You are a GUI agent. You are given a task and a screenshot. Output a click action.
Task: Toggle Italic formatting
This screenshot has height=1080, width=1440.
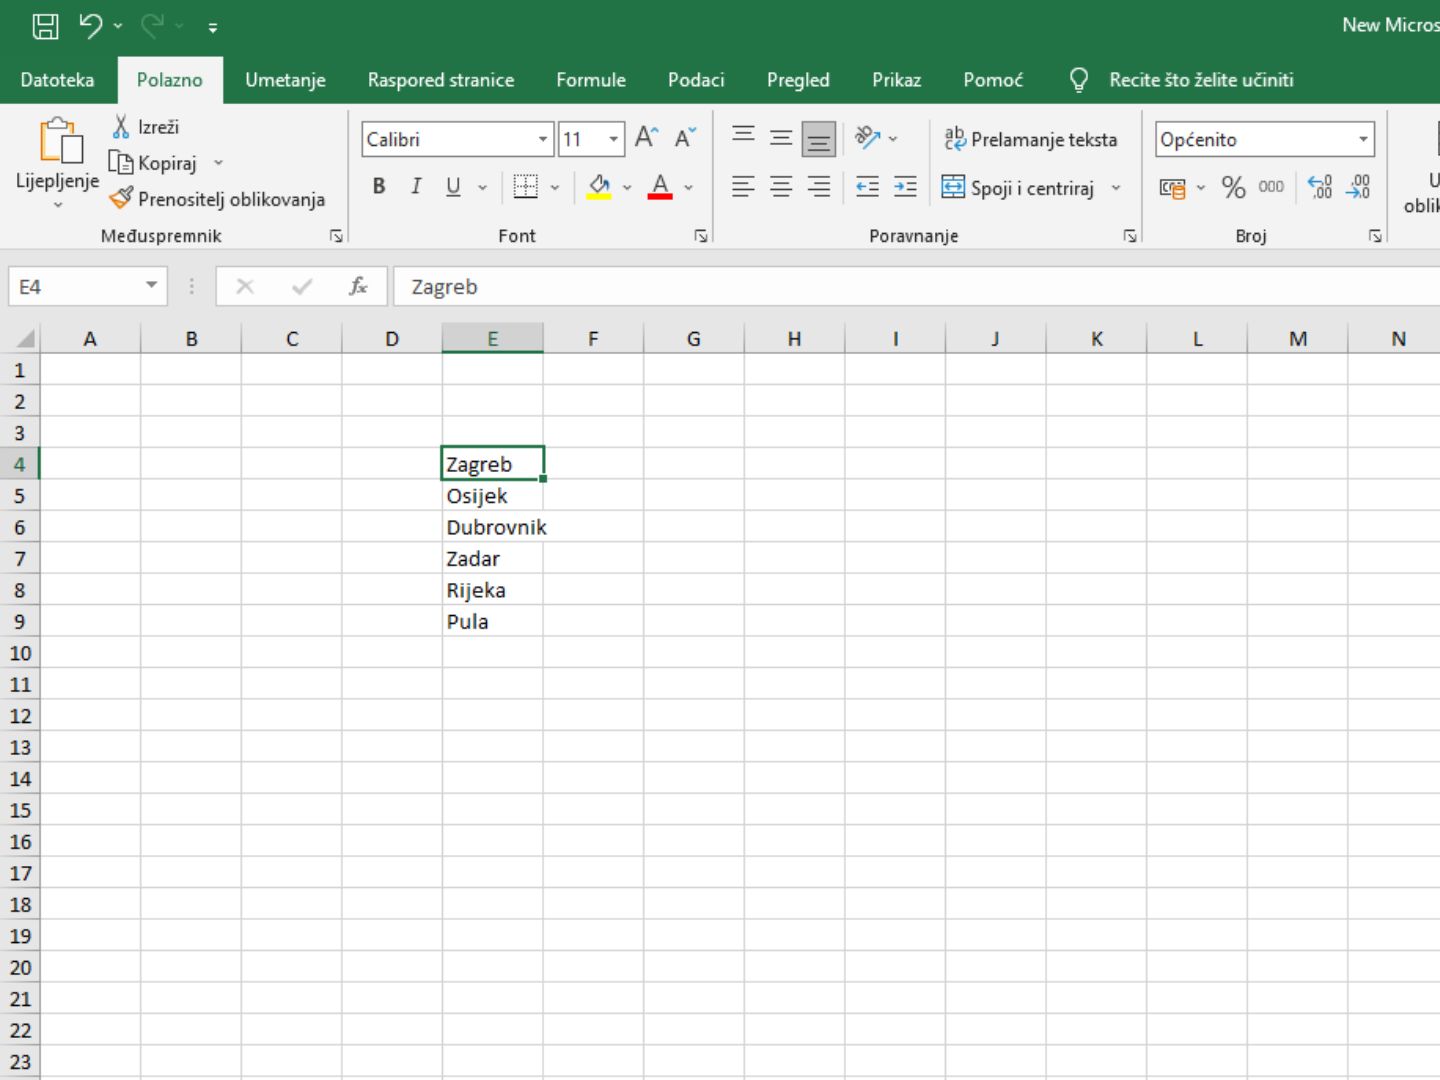416,186
